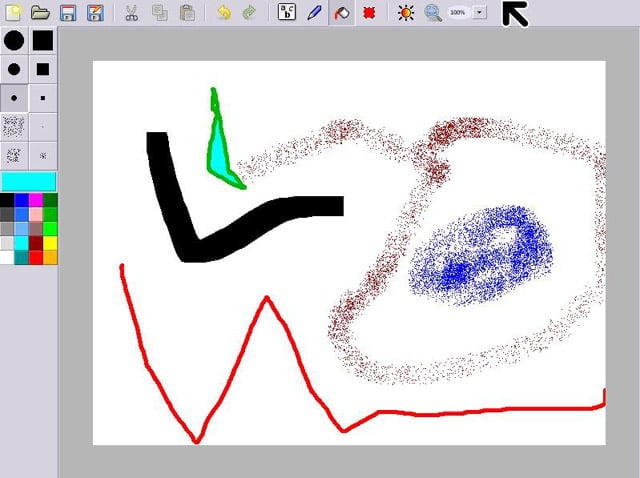Click the current cyan color preview bar
This screenshot has height=478, width=640.
pos(29,181)
